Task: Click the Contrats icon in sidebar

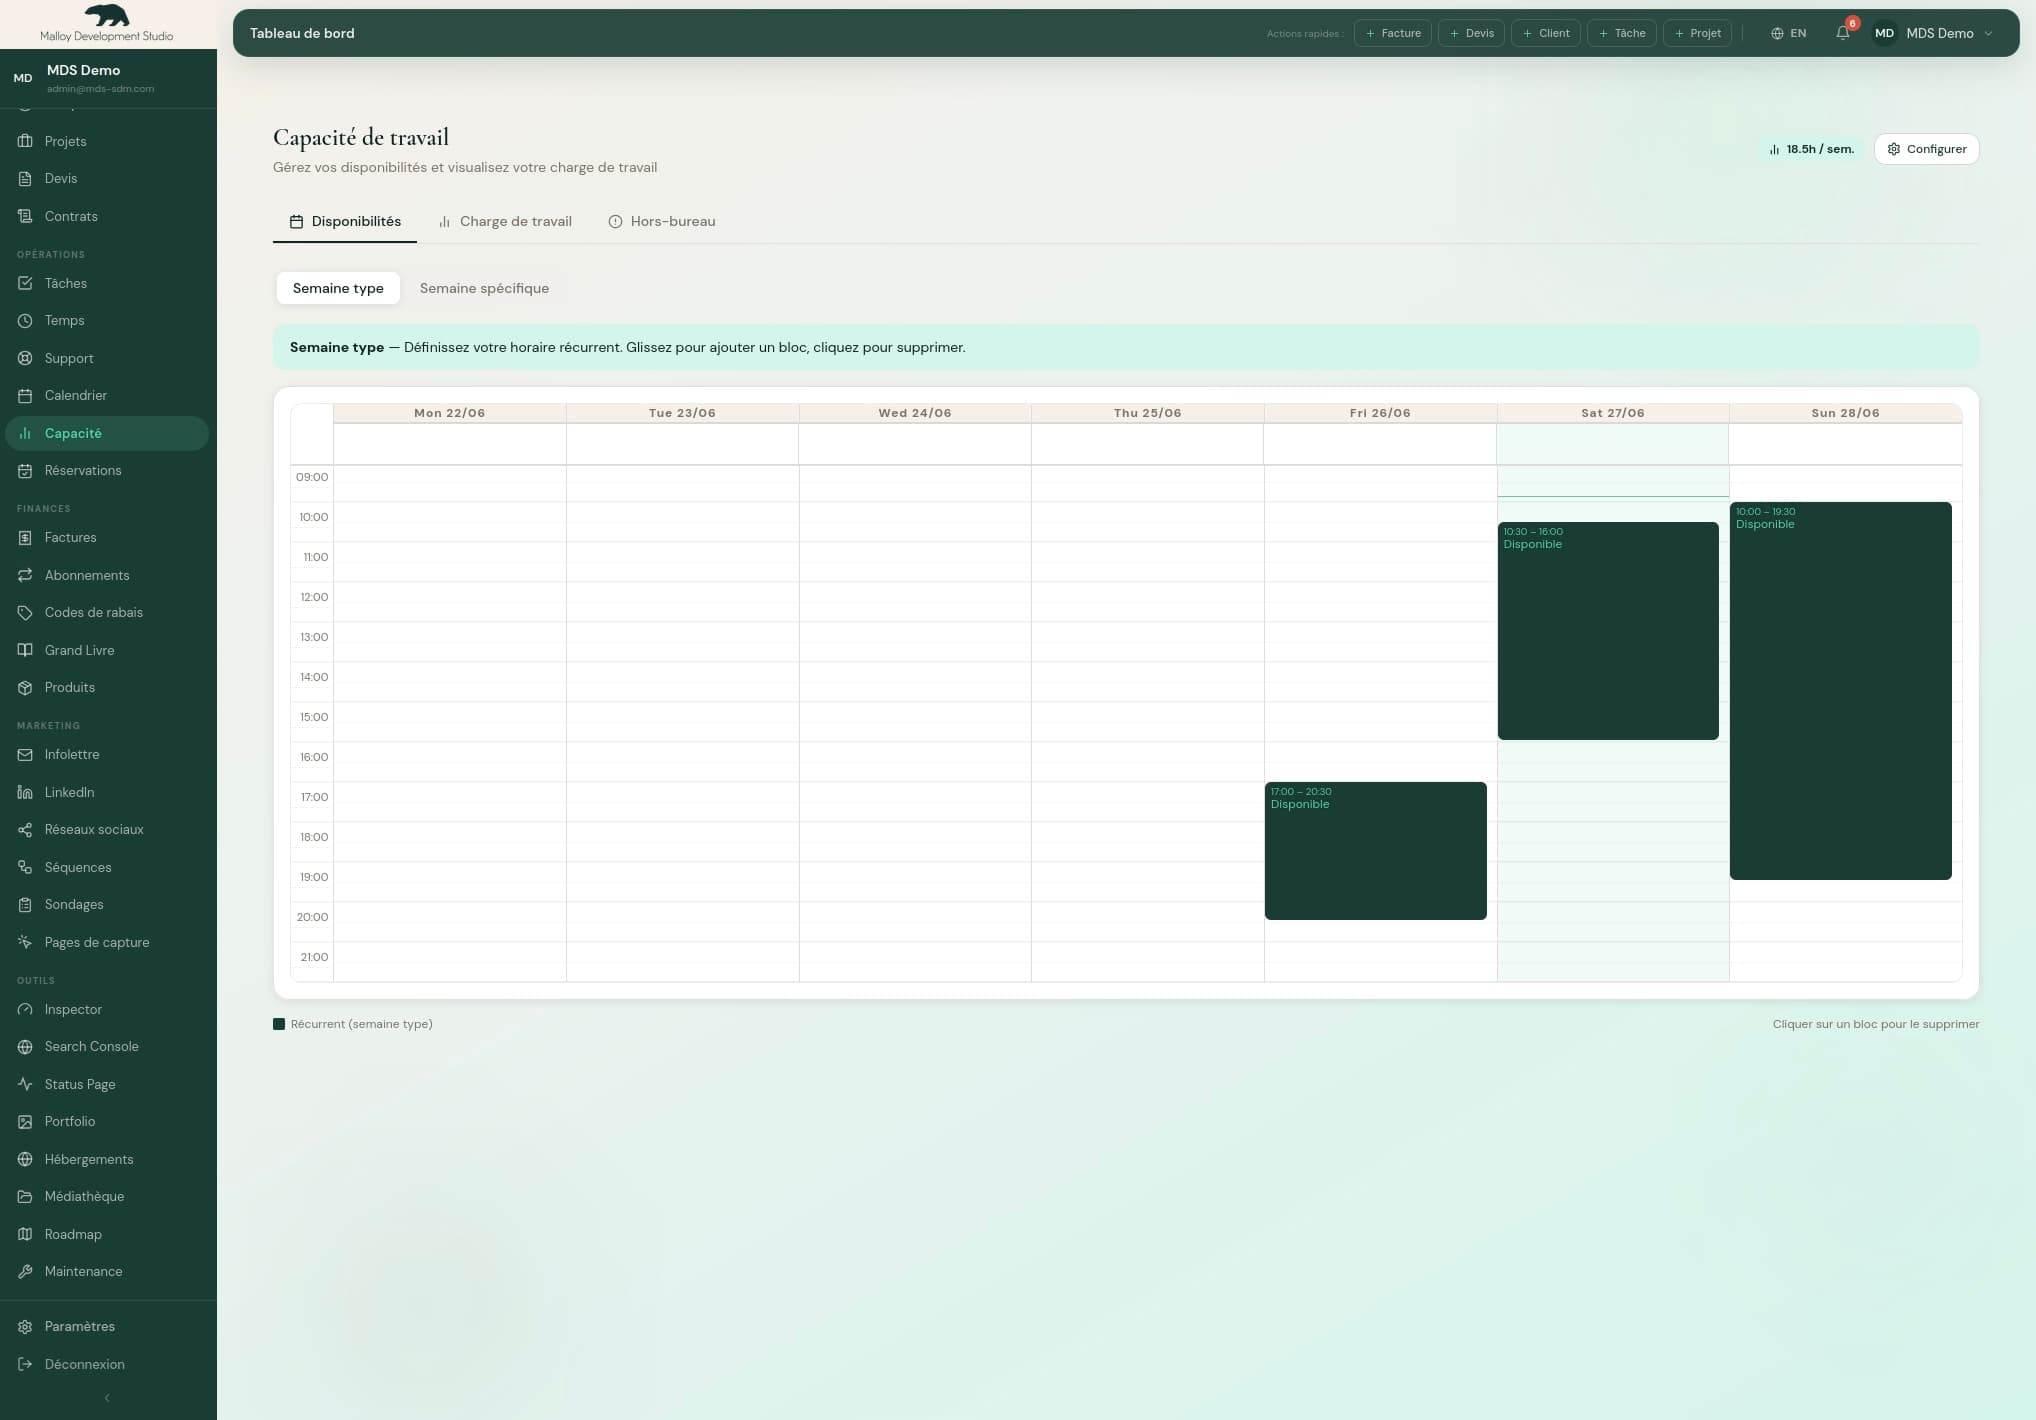Action: [25, 216]
